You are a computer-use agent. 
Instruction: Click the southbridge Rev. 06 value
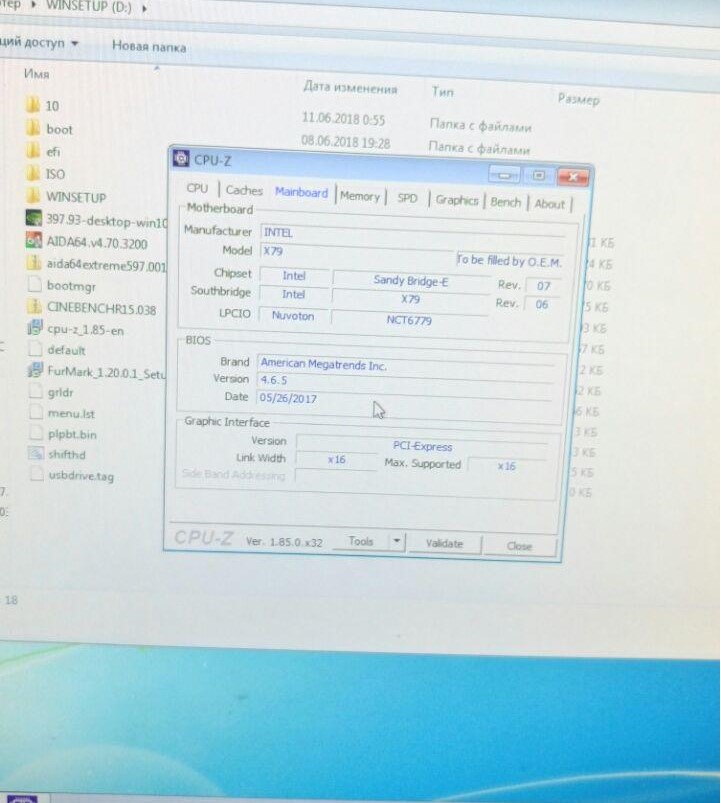[542, 305]
